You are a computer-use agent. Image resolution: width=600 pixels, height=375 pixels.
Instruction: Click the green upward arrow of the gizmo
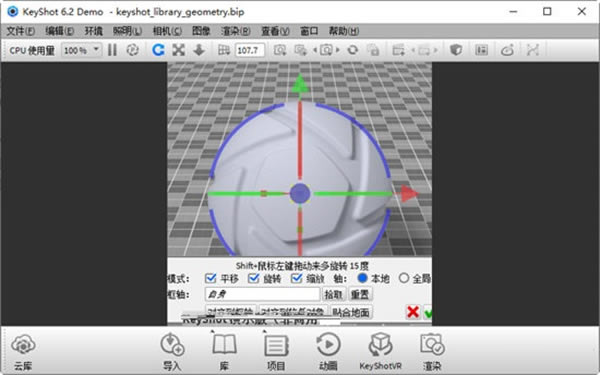300,84
